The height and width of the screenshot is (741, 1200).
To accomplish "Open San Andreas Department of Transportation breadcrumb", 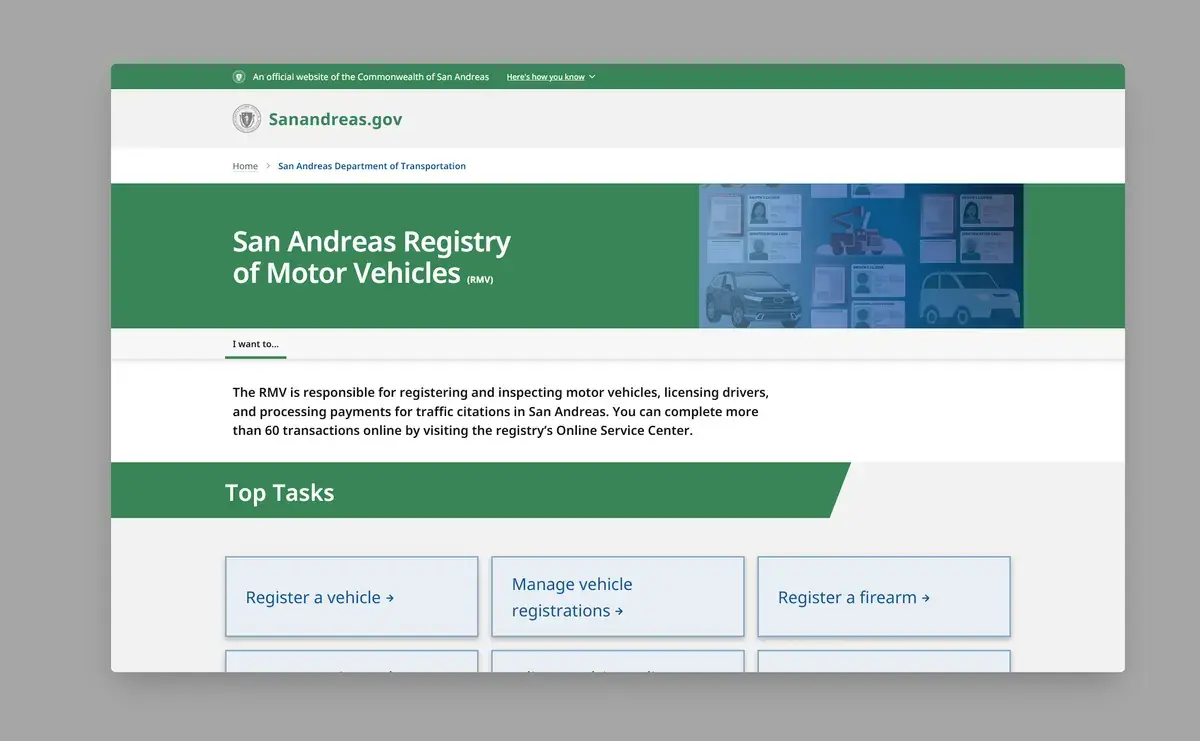I will tap(372, 166).
